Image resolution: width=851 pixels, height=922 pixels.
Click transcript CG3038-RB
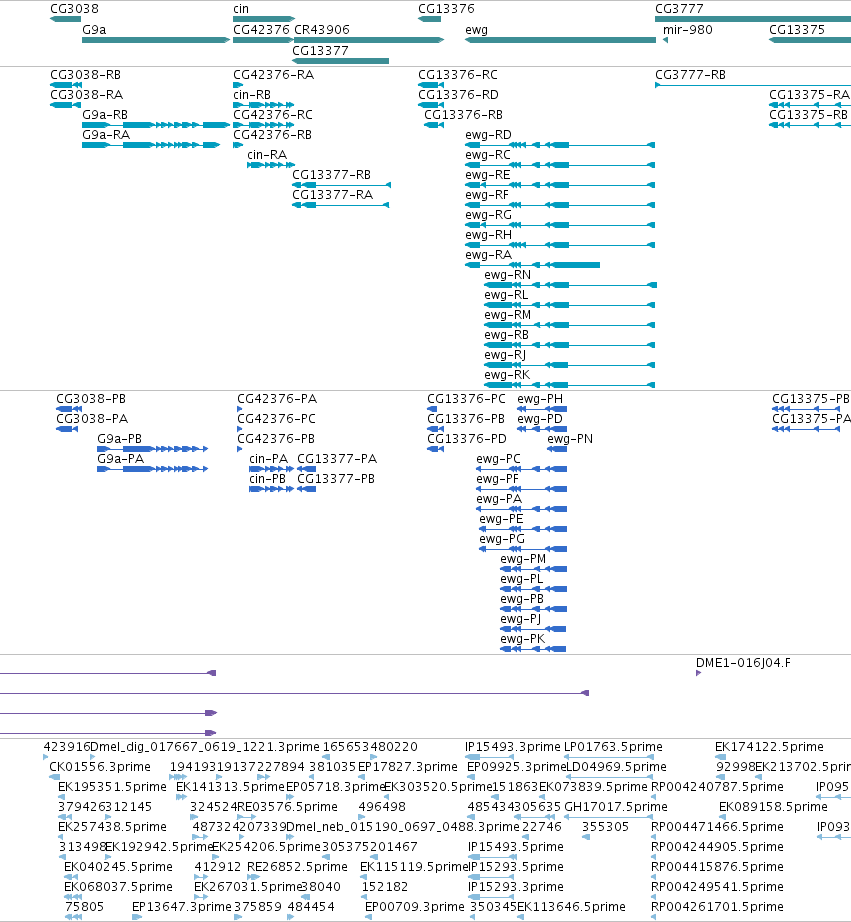click(x=66, y=85)
